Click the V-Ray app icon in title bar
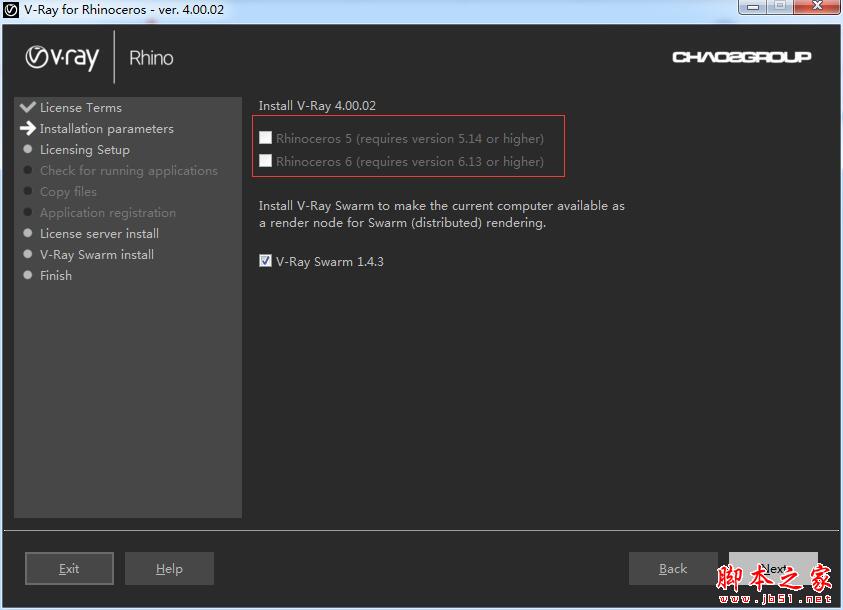This screenshot has width=843, height=610. [x=11, y=10]
